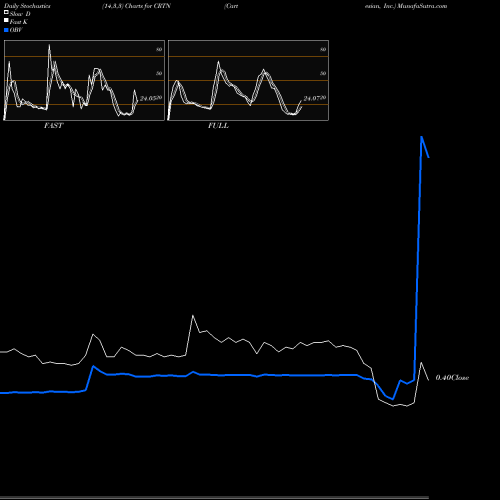The height and width of the screenshot is (500, 500).
Task: Click the '0.40Close' price label
Action: tap(452, 378)
